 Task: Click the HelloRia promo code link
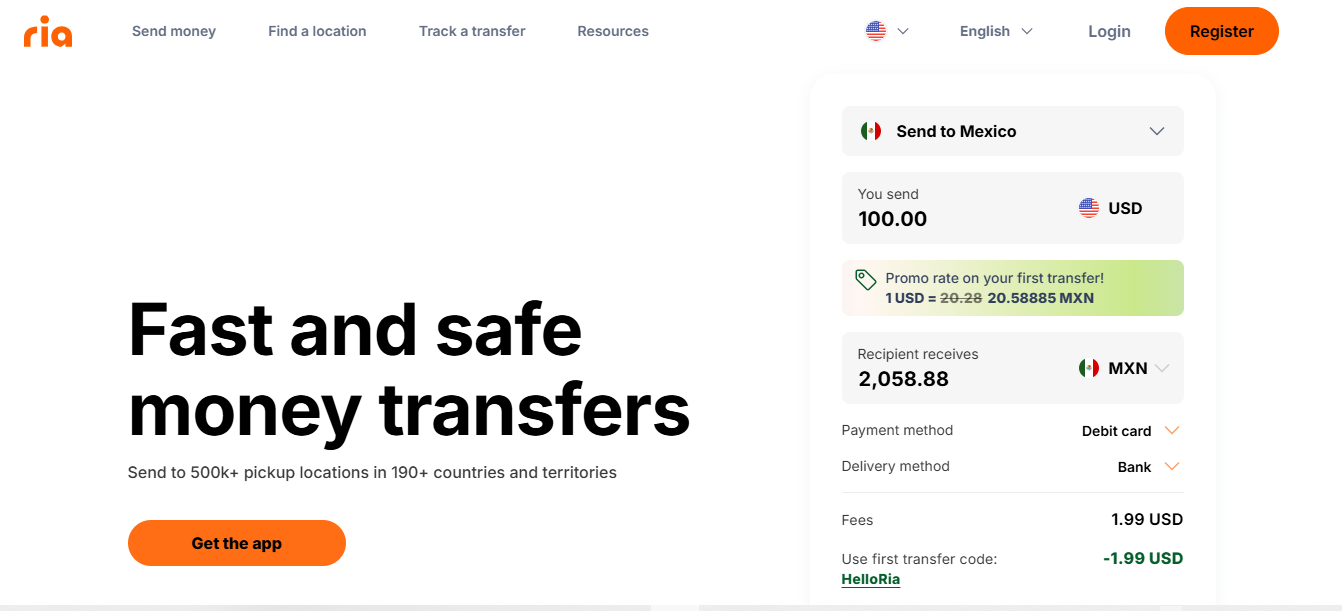coord(871,579)
